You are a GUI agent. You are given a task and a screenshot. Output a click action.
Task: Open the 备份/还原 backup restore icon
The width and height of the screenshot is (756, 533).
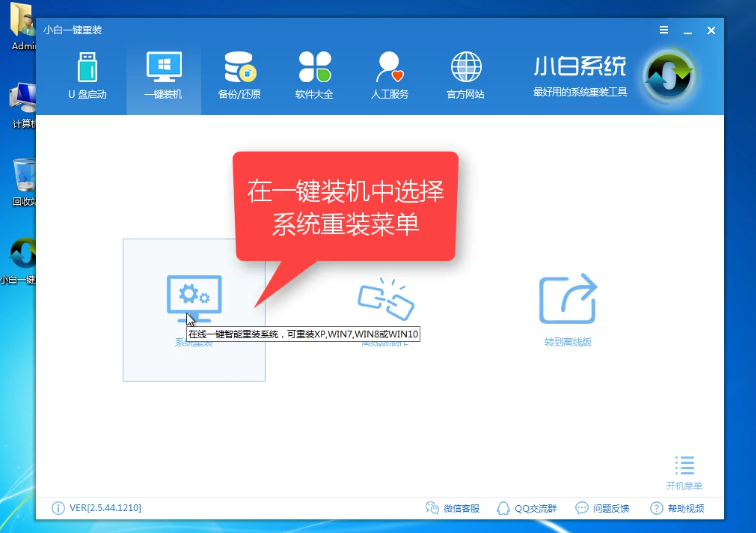[x=239, y=75]
